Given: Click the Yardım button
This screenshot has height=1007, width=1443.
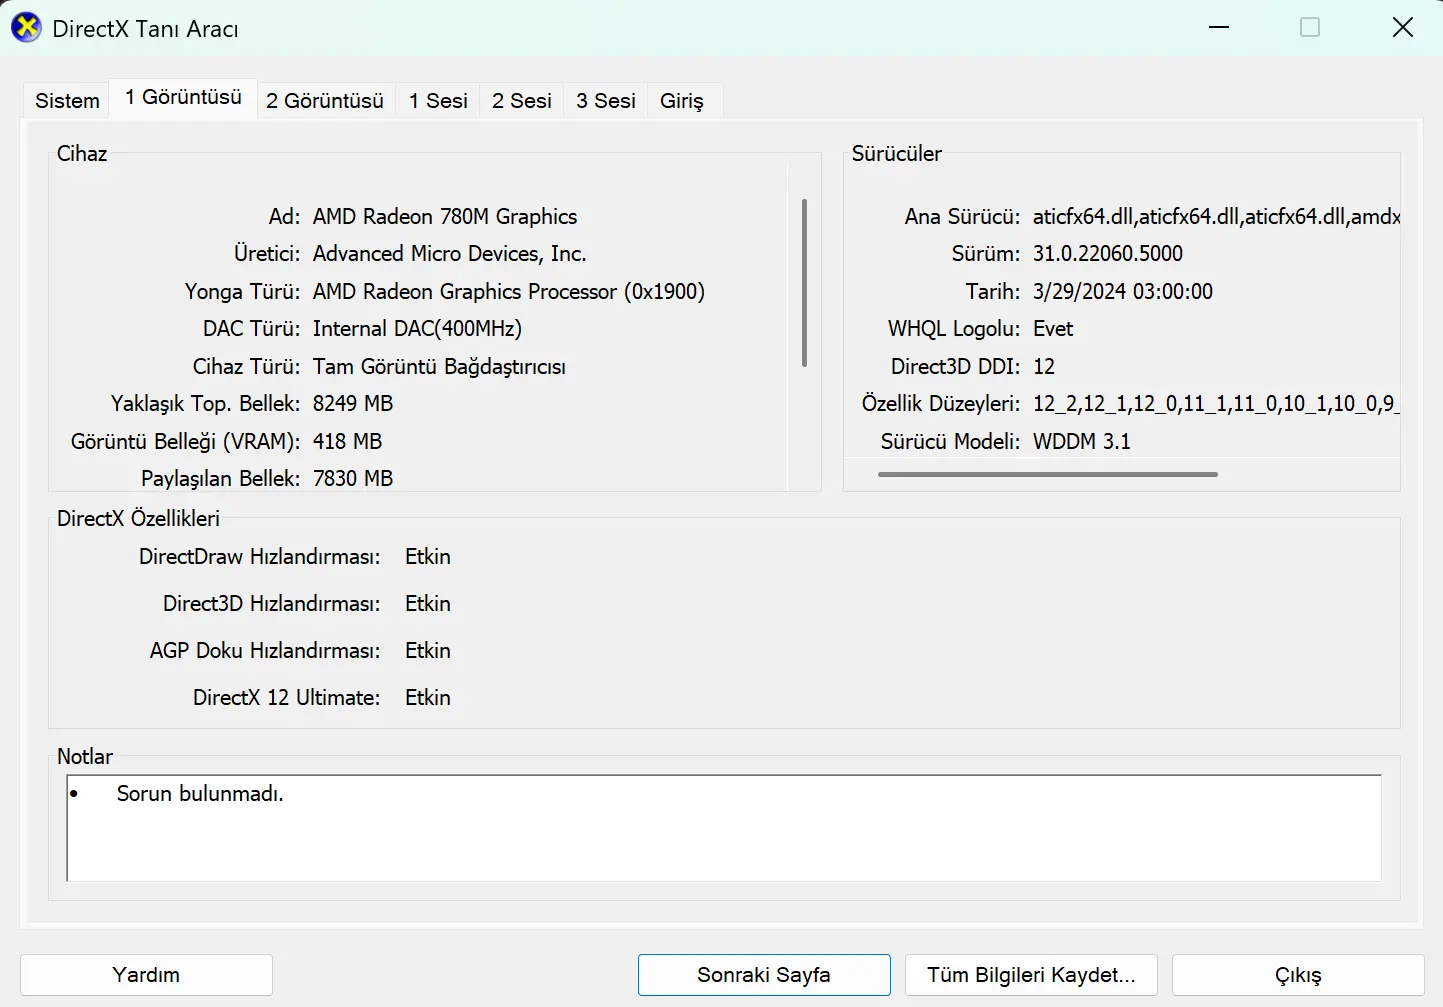Looking at the screenshot, I should point(146,975).
